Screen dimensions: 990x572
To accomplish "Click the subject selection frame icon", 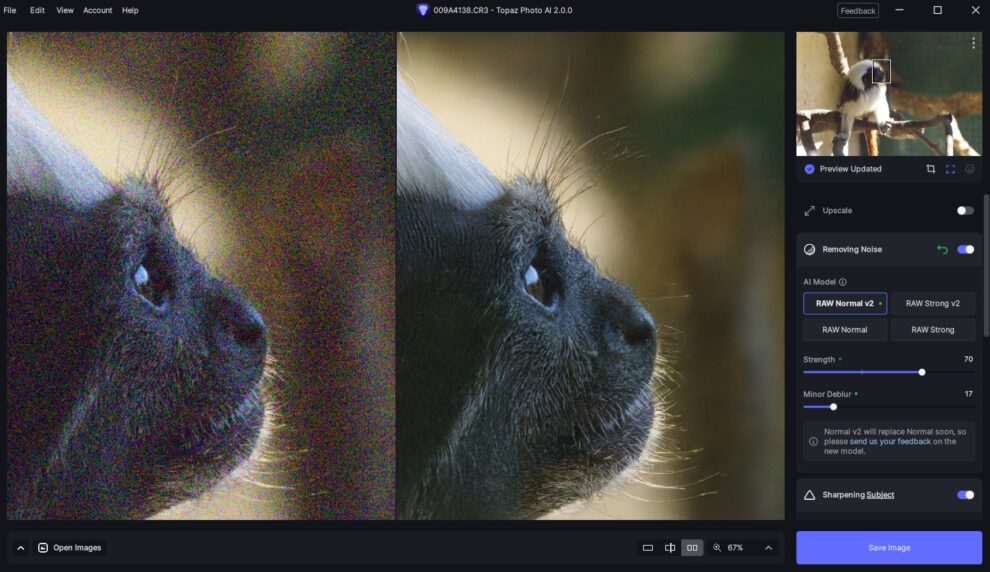I will 950,169.
